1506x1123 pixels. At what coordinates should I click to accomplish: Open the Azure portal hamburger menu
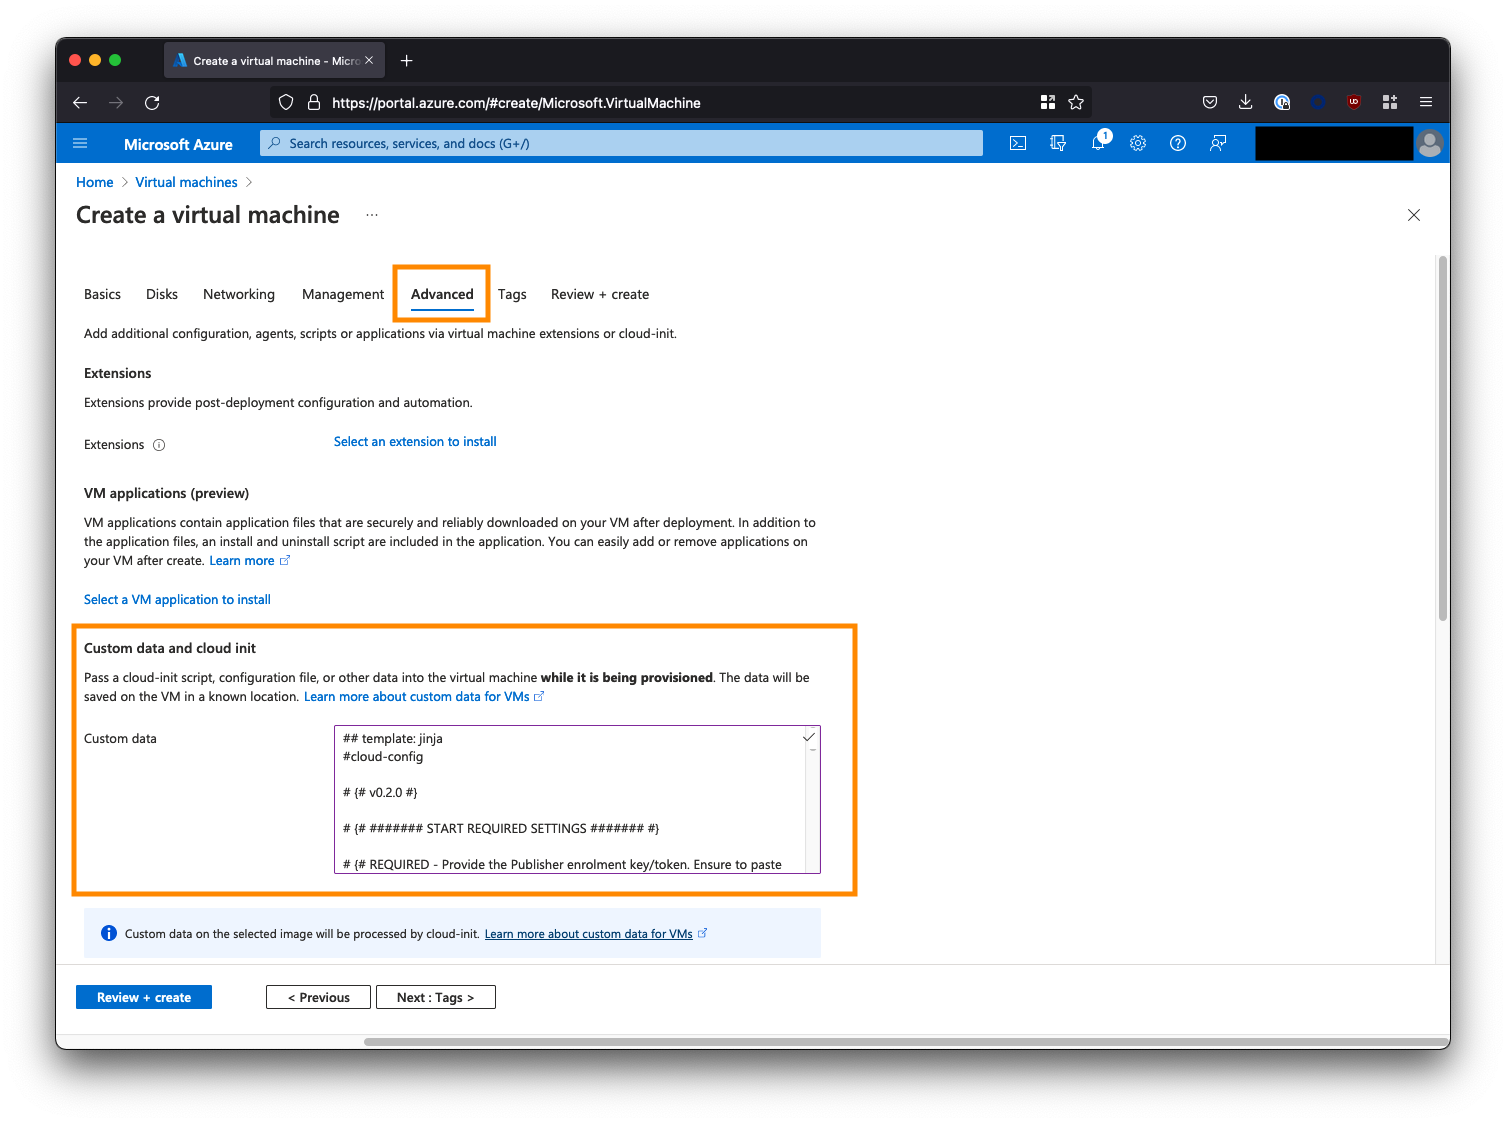pyautogui.click(x=80, y=144)
